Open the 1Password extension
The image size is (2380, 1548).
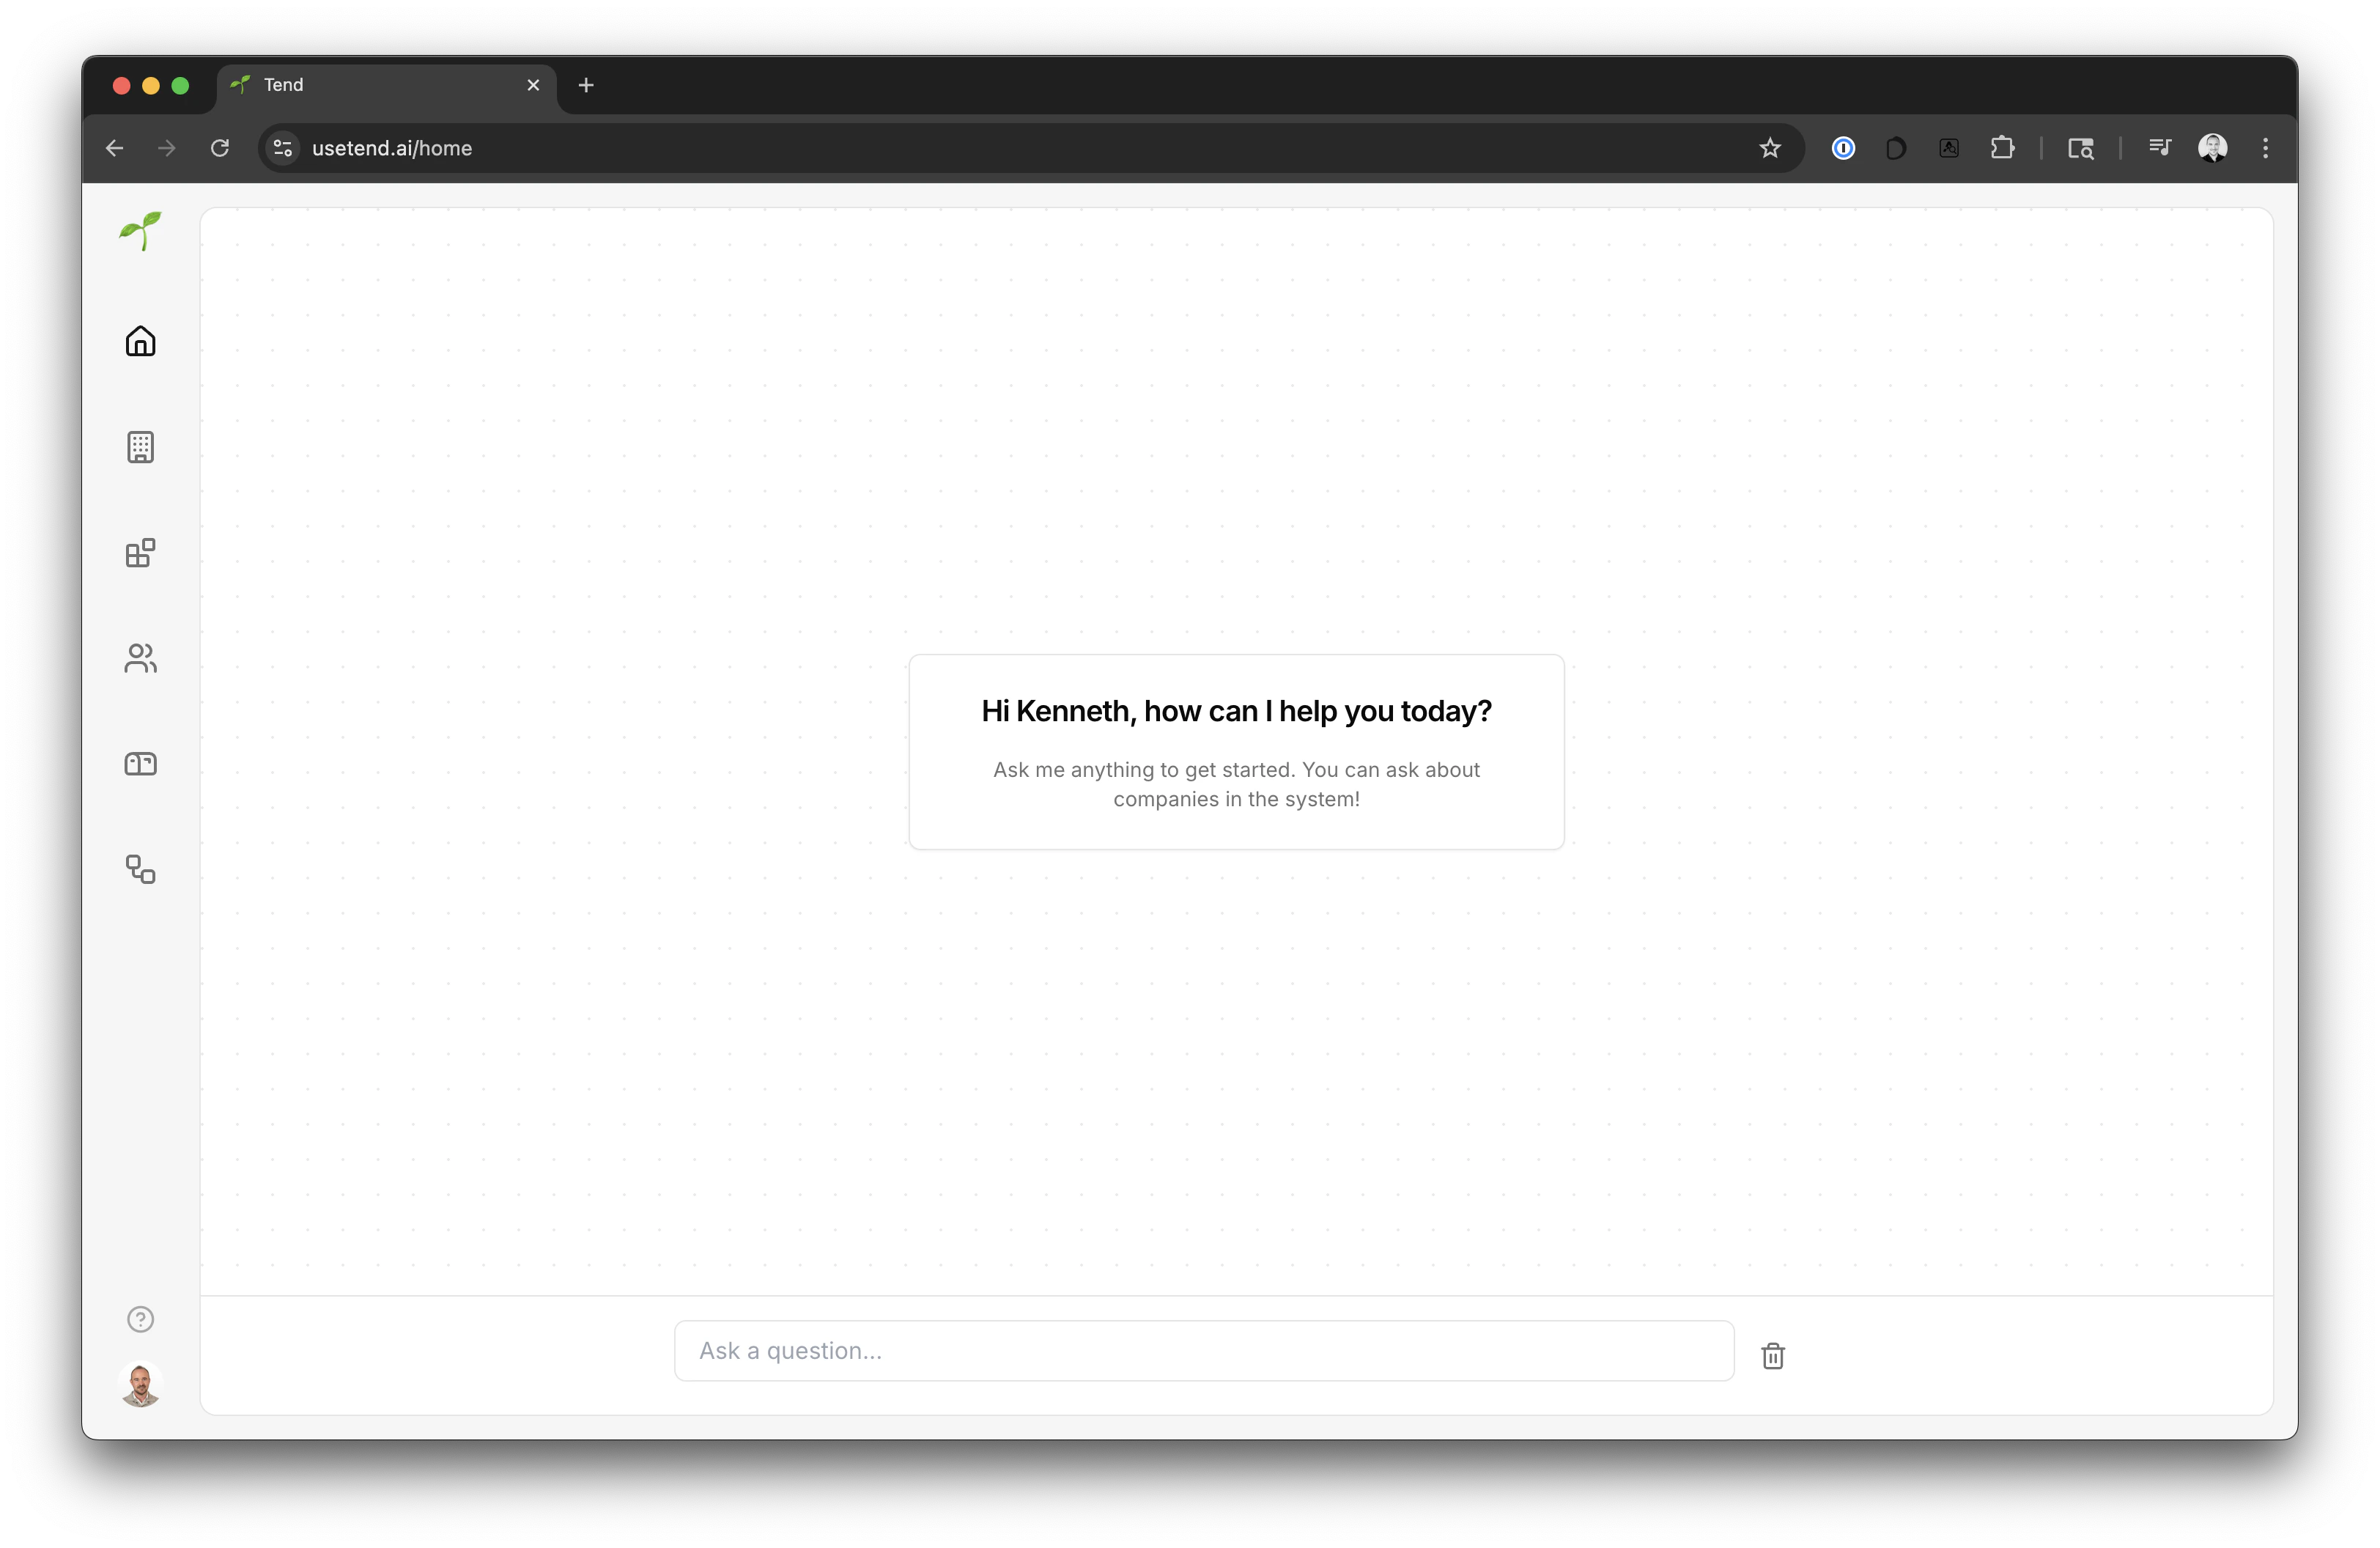click(x=1843, y=147)
